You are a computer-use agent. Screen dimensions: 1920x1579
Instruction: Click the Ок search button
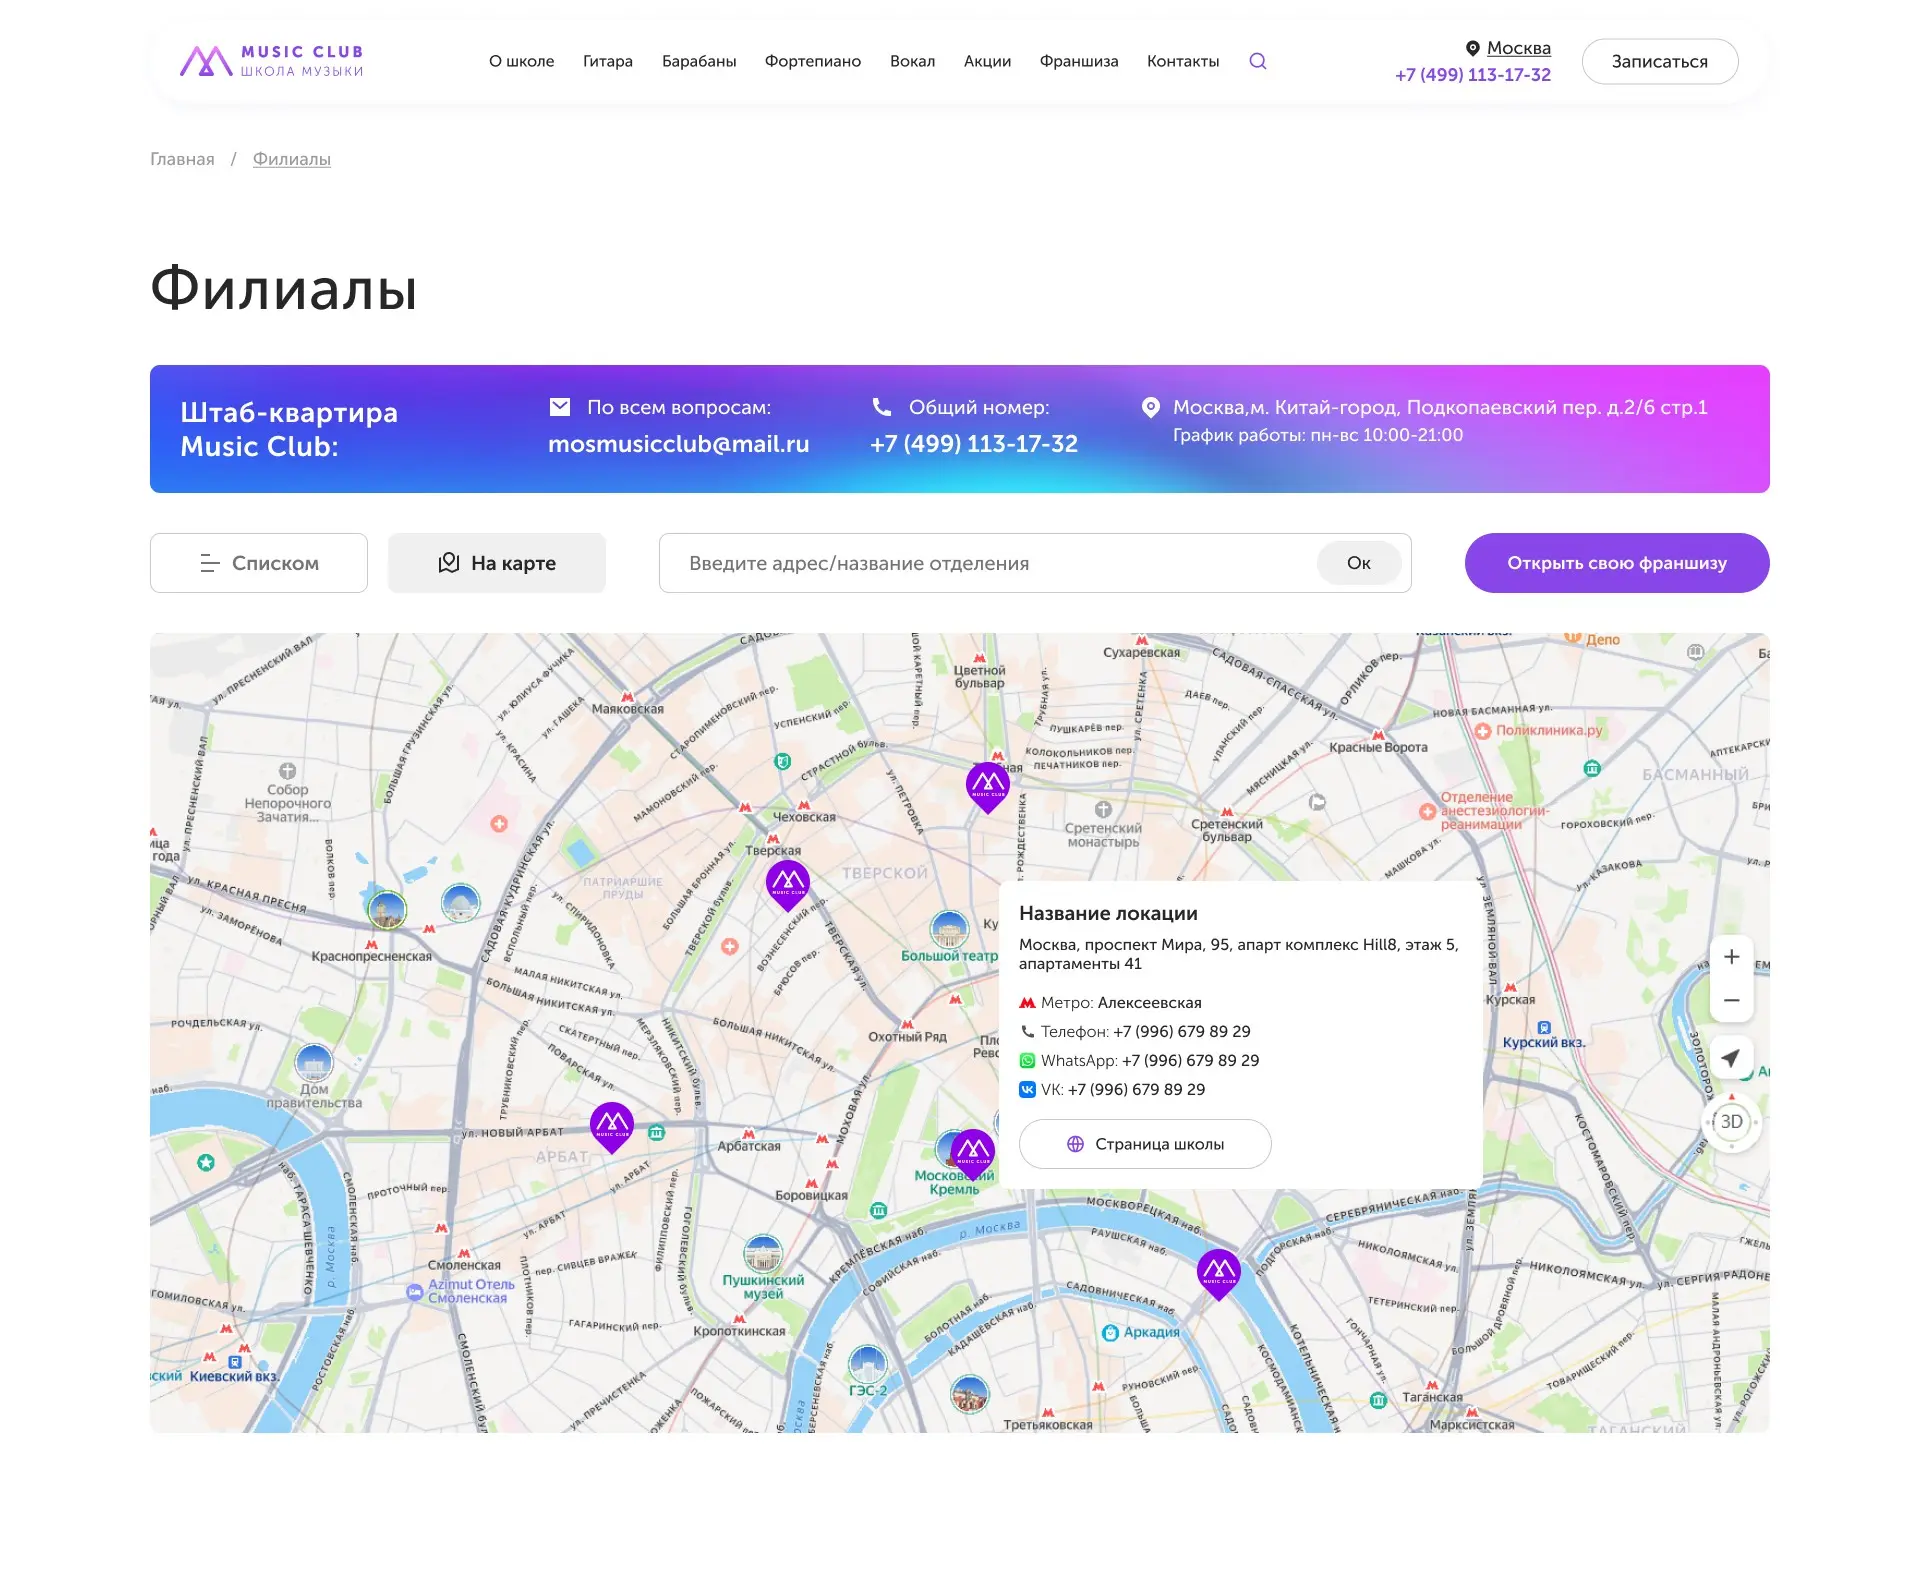tap(1359, 563)
